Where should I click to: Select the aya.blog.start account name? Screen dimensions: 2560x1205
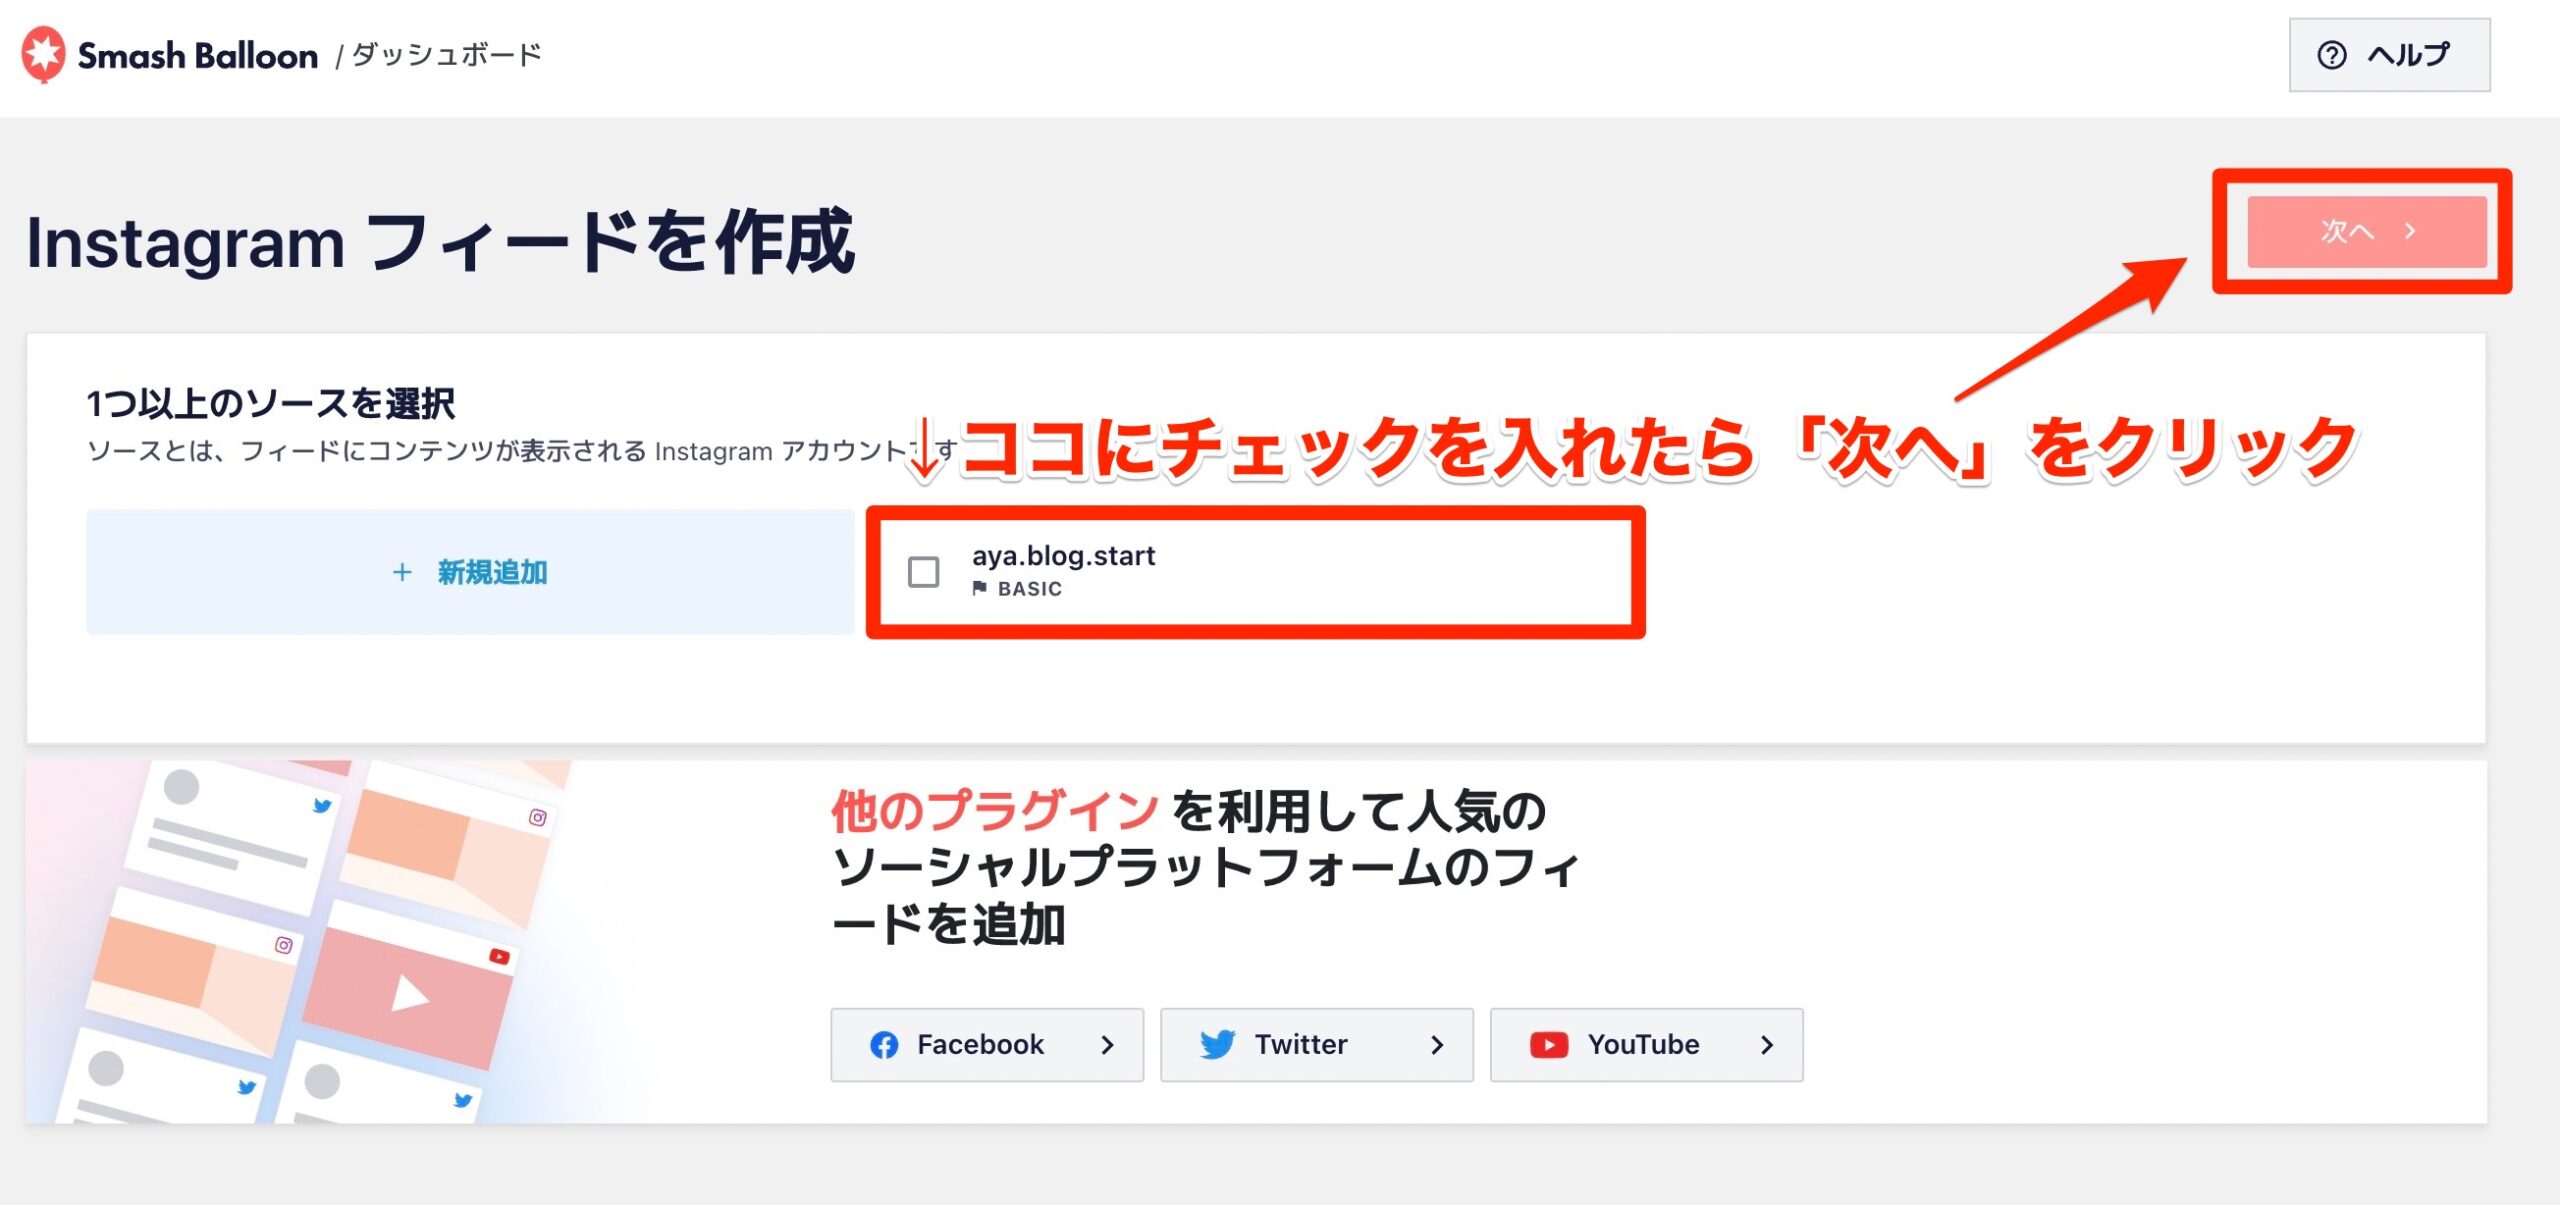1063,555
